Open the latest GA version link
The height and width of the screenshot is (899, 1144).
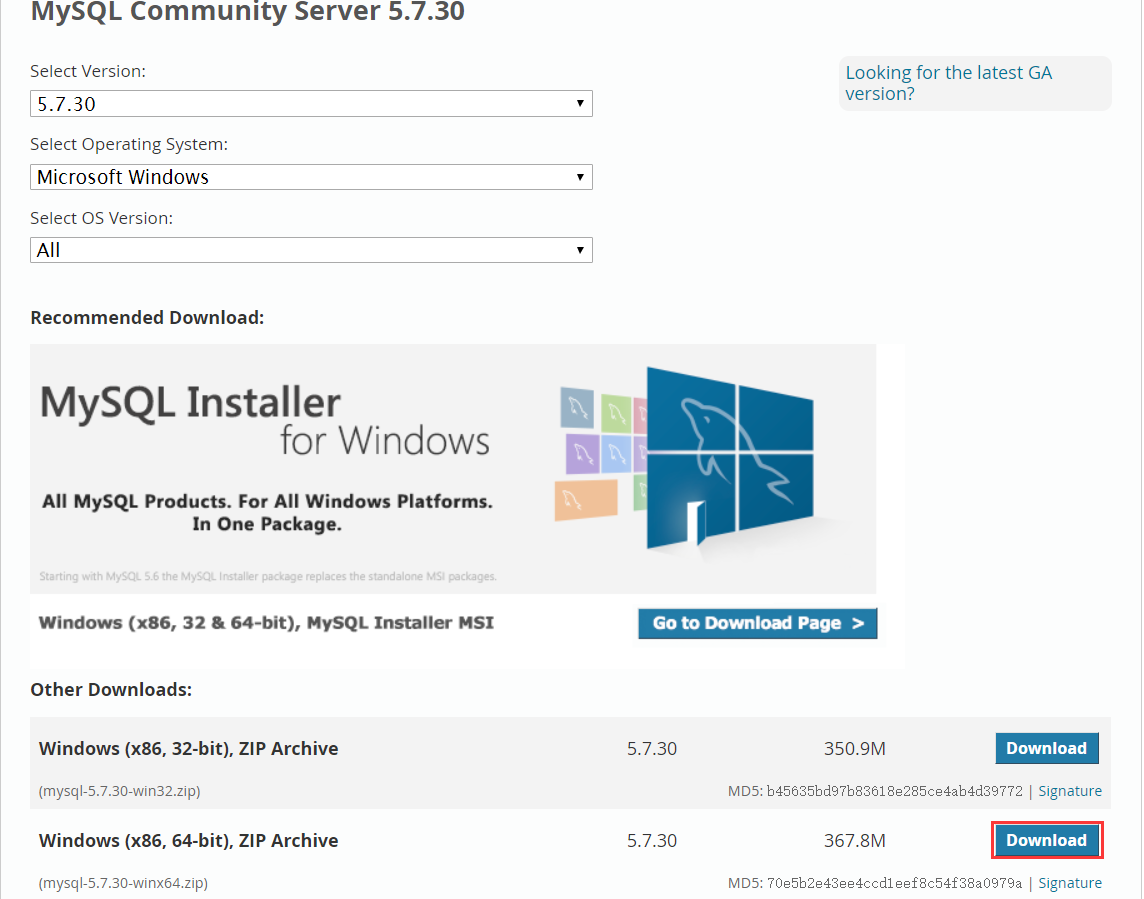[x=948, y=82]
